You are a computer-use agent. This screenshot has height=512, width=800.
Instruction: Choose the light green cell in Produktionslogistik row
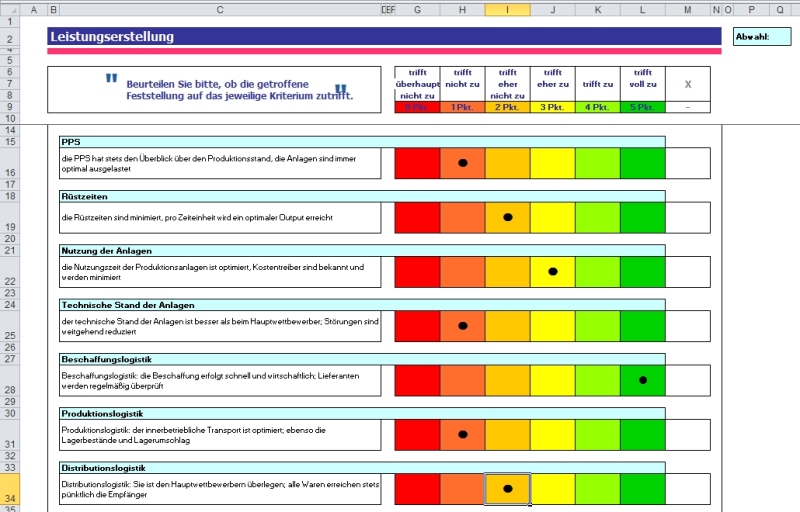597,434
